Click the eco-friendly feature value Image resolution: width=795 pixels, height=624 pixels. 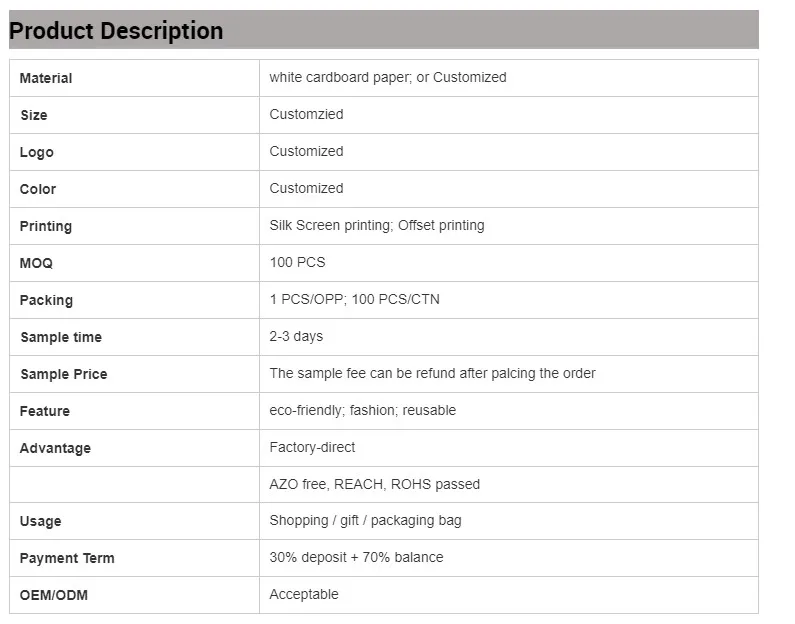pos(362,410)
